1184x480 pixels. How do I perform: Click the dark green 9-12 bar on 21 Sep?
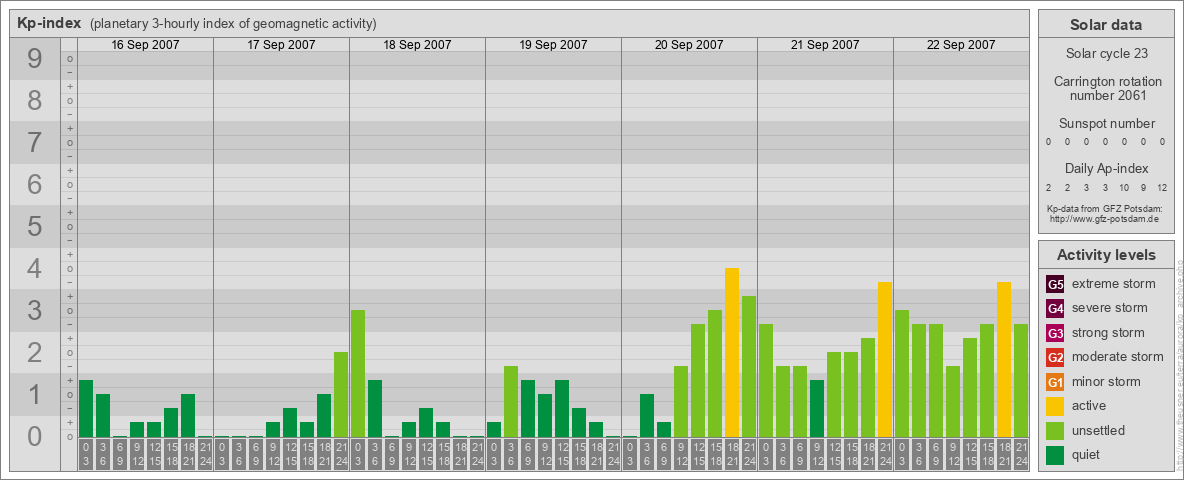pos(817,408)
